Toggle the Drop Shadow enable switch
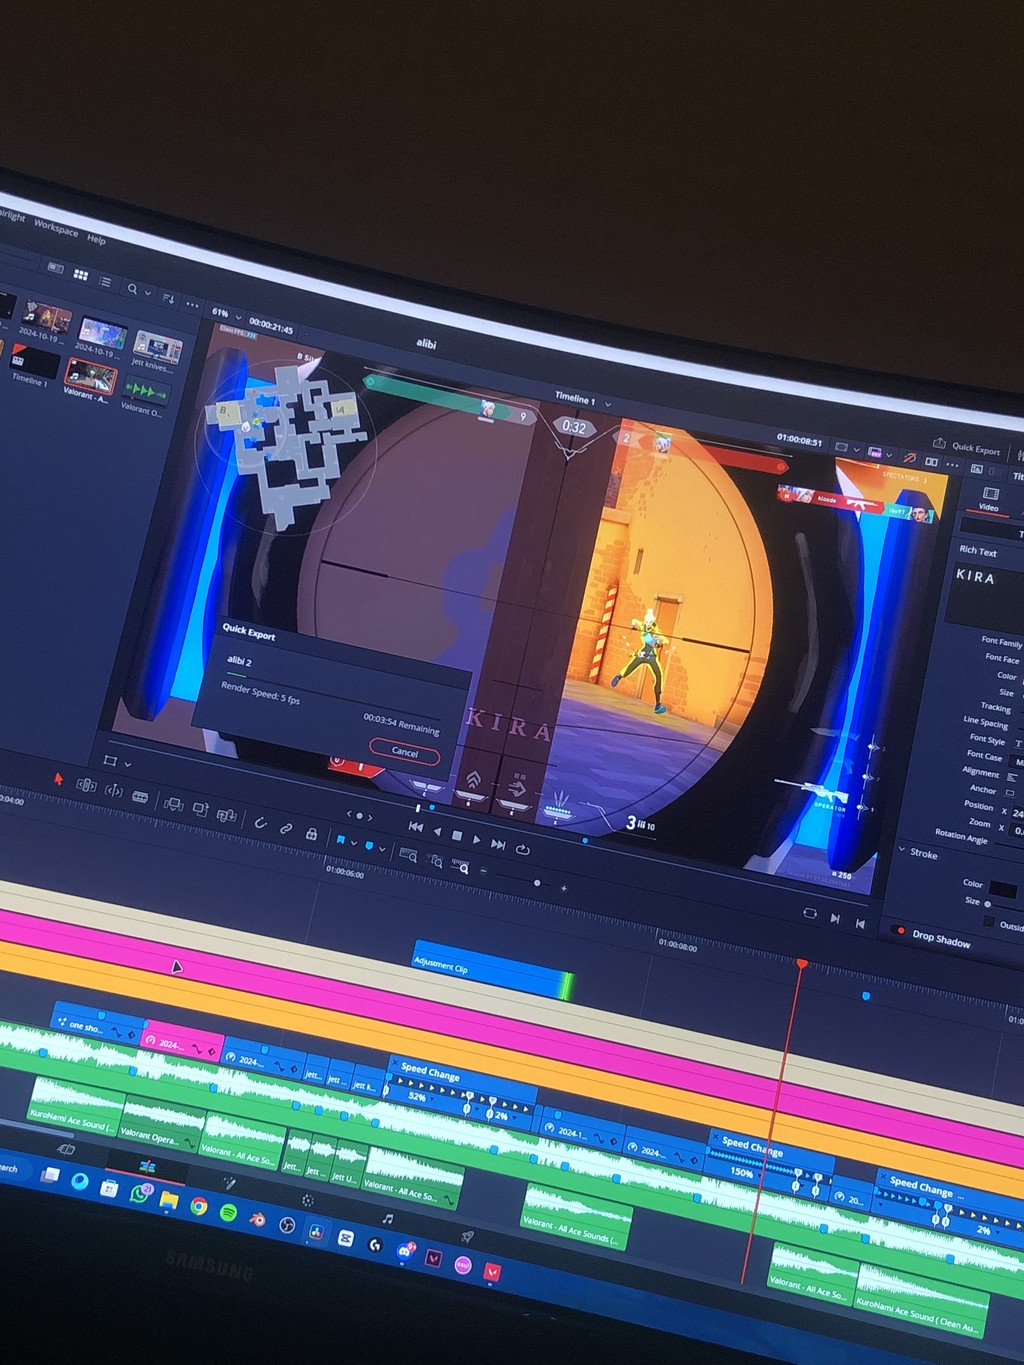 pos(898,930)
